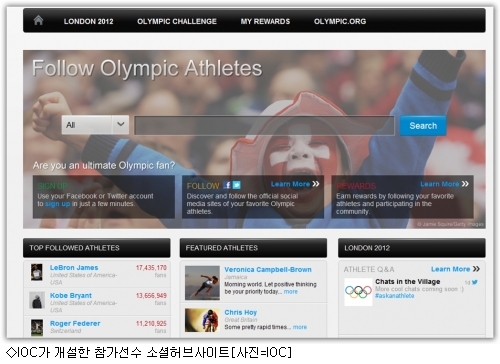Open Roger Federer athlete profile link

[x=75, y=323]
